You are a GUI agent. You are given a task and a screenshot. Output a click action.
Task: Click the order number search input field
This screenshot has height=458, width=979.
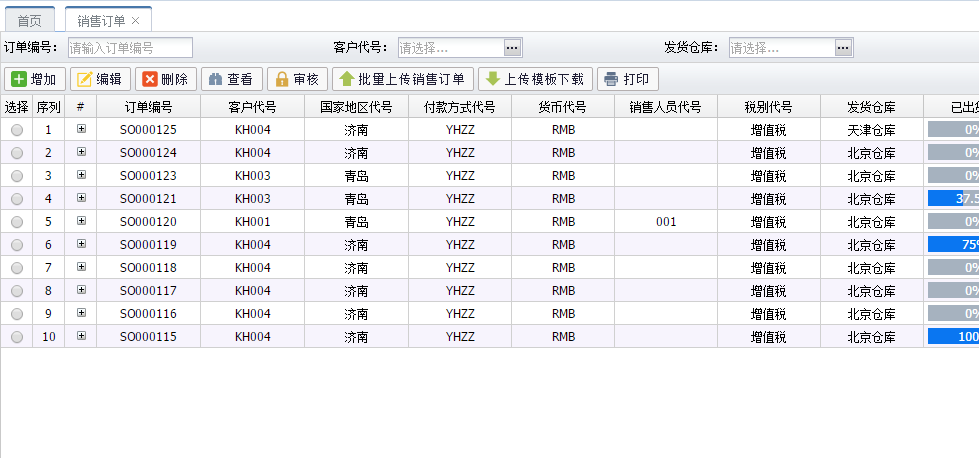pyautogui.click(x=130, y=47)
